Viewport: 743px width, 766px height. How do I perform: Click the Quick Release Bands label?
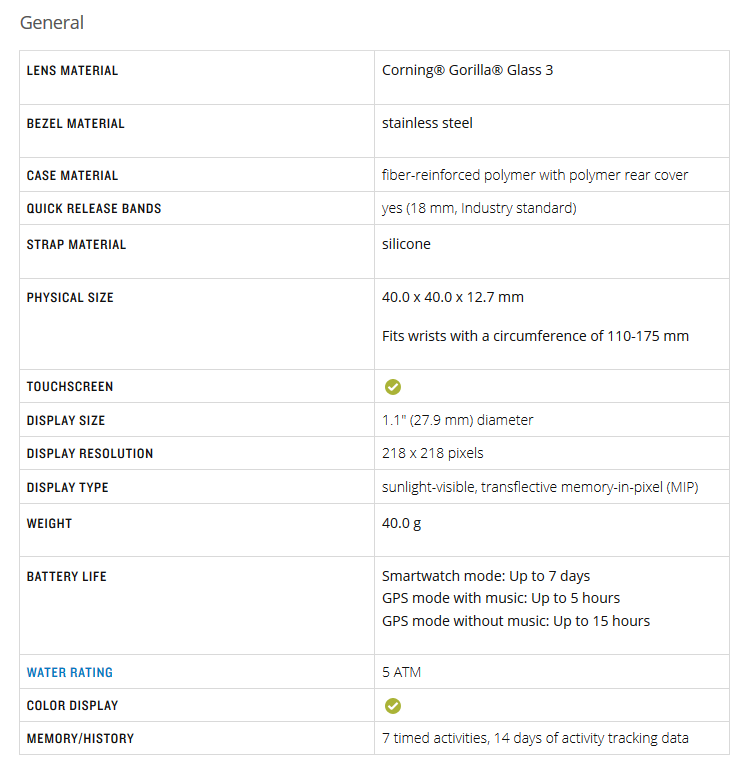tap(94, 209)
